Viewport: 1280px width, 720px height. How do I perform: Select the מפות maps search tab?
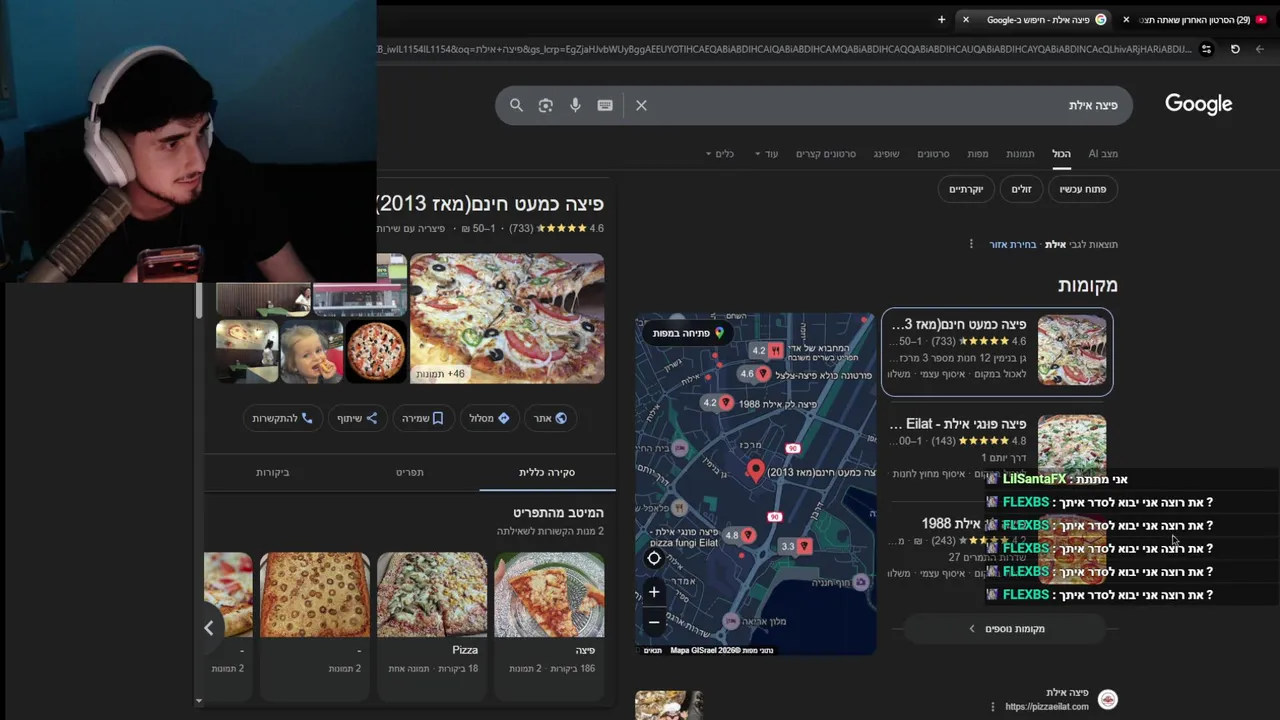pos(978,153)
